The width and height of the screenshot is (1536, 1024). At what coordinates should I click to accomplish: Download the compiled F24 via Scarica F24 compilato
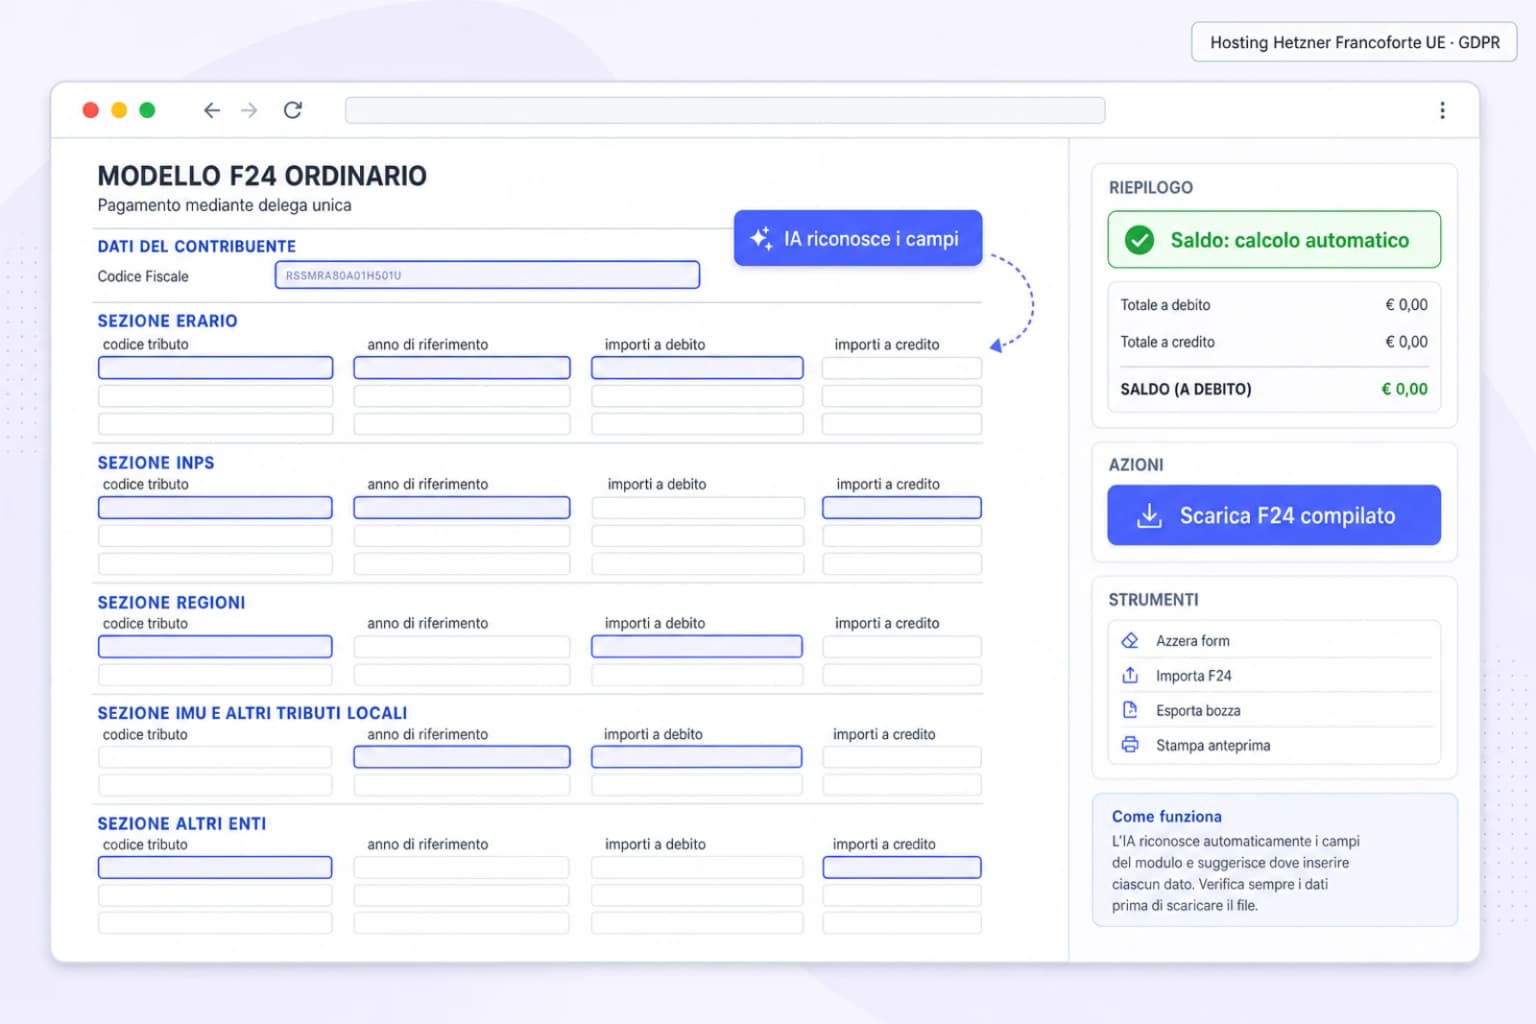[x=1274, y=515]
